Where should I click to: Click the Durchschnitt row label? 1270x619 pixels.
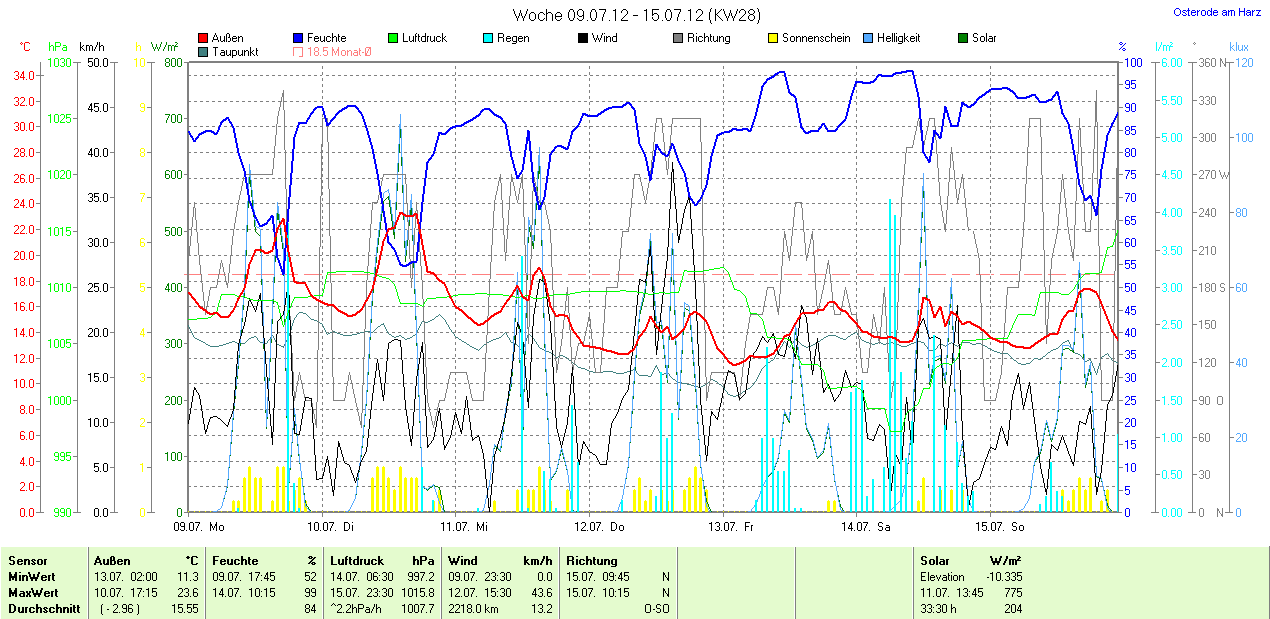42,608
